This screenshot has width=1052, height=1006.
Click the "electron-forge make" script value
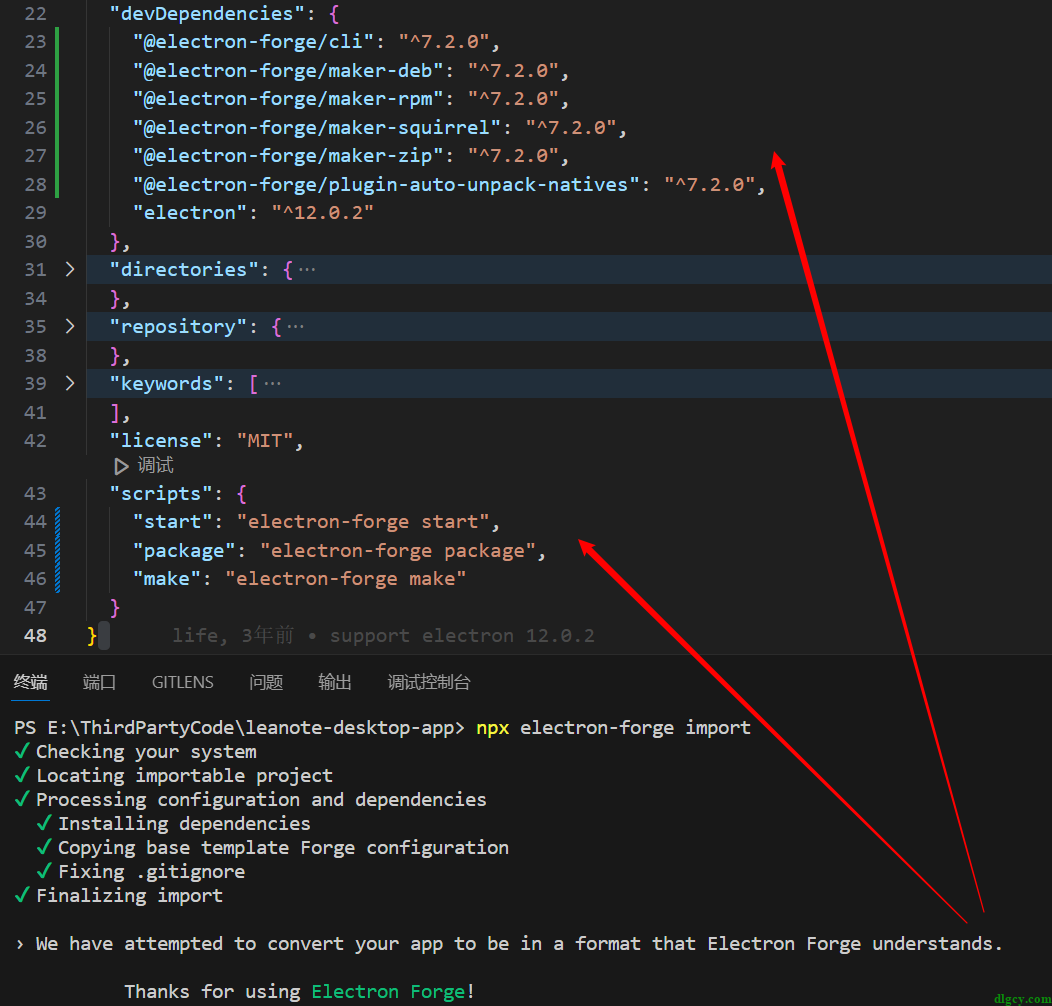tap(346, 579)
